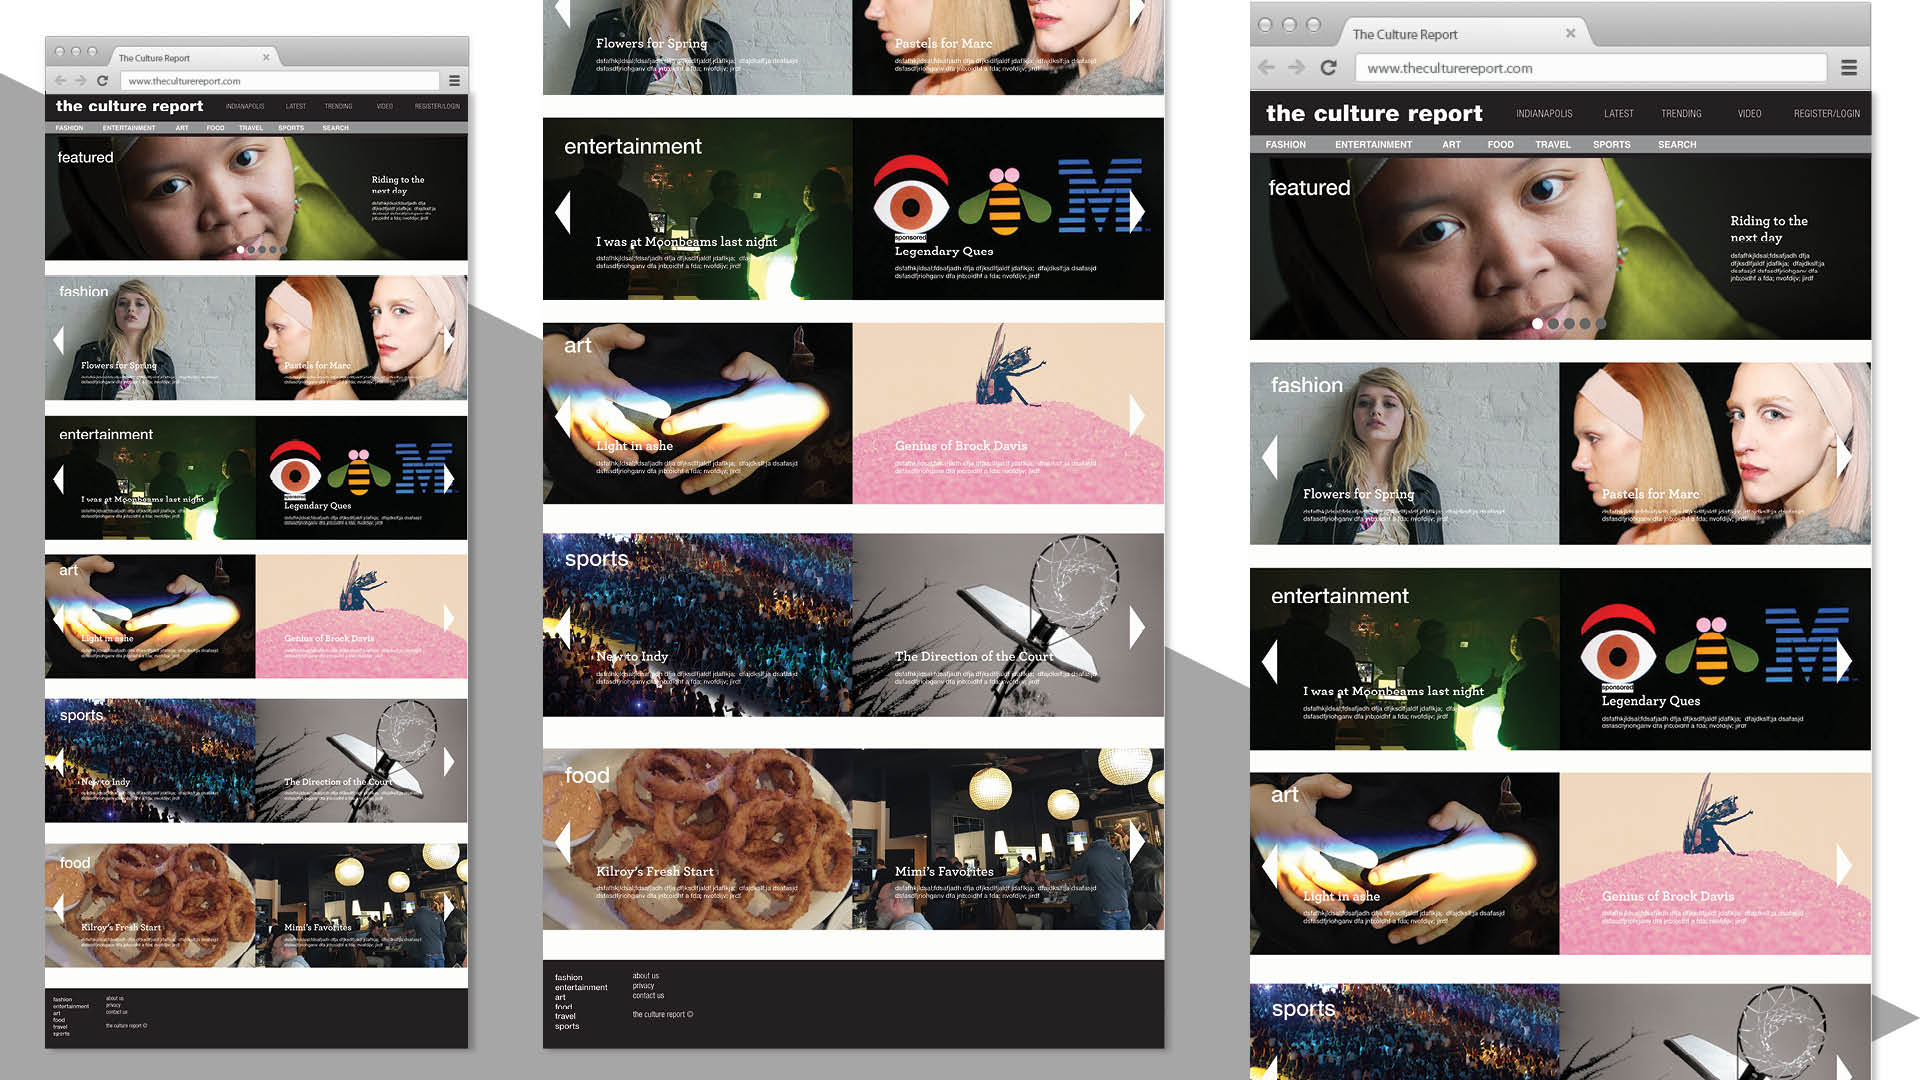Open 'Riding to the next day' in right browser

pyautogui.click(x=1768, y=228)
